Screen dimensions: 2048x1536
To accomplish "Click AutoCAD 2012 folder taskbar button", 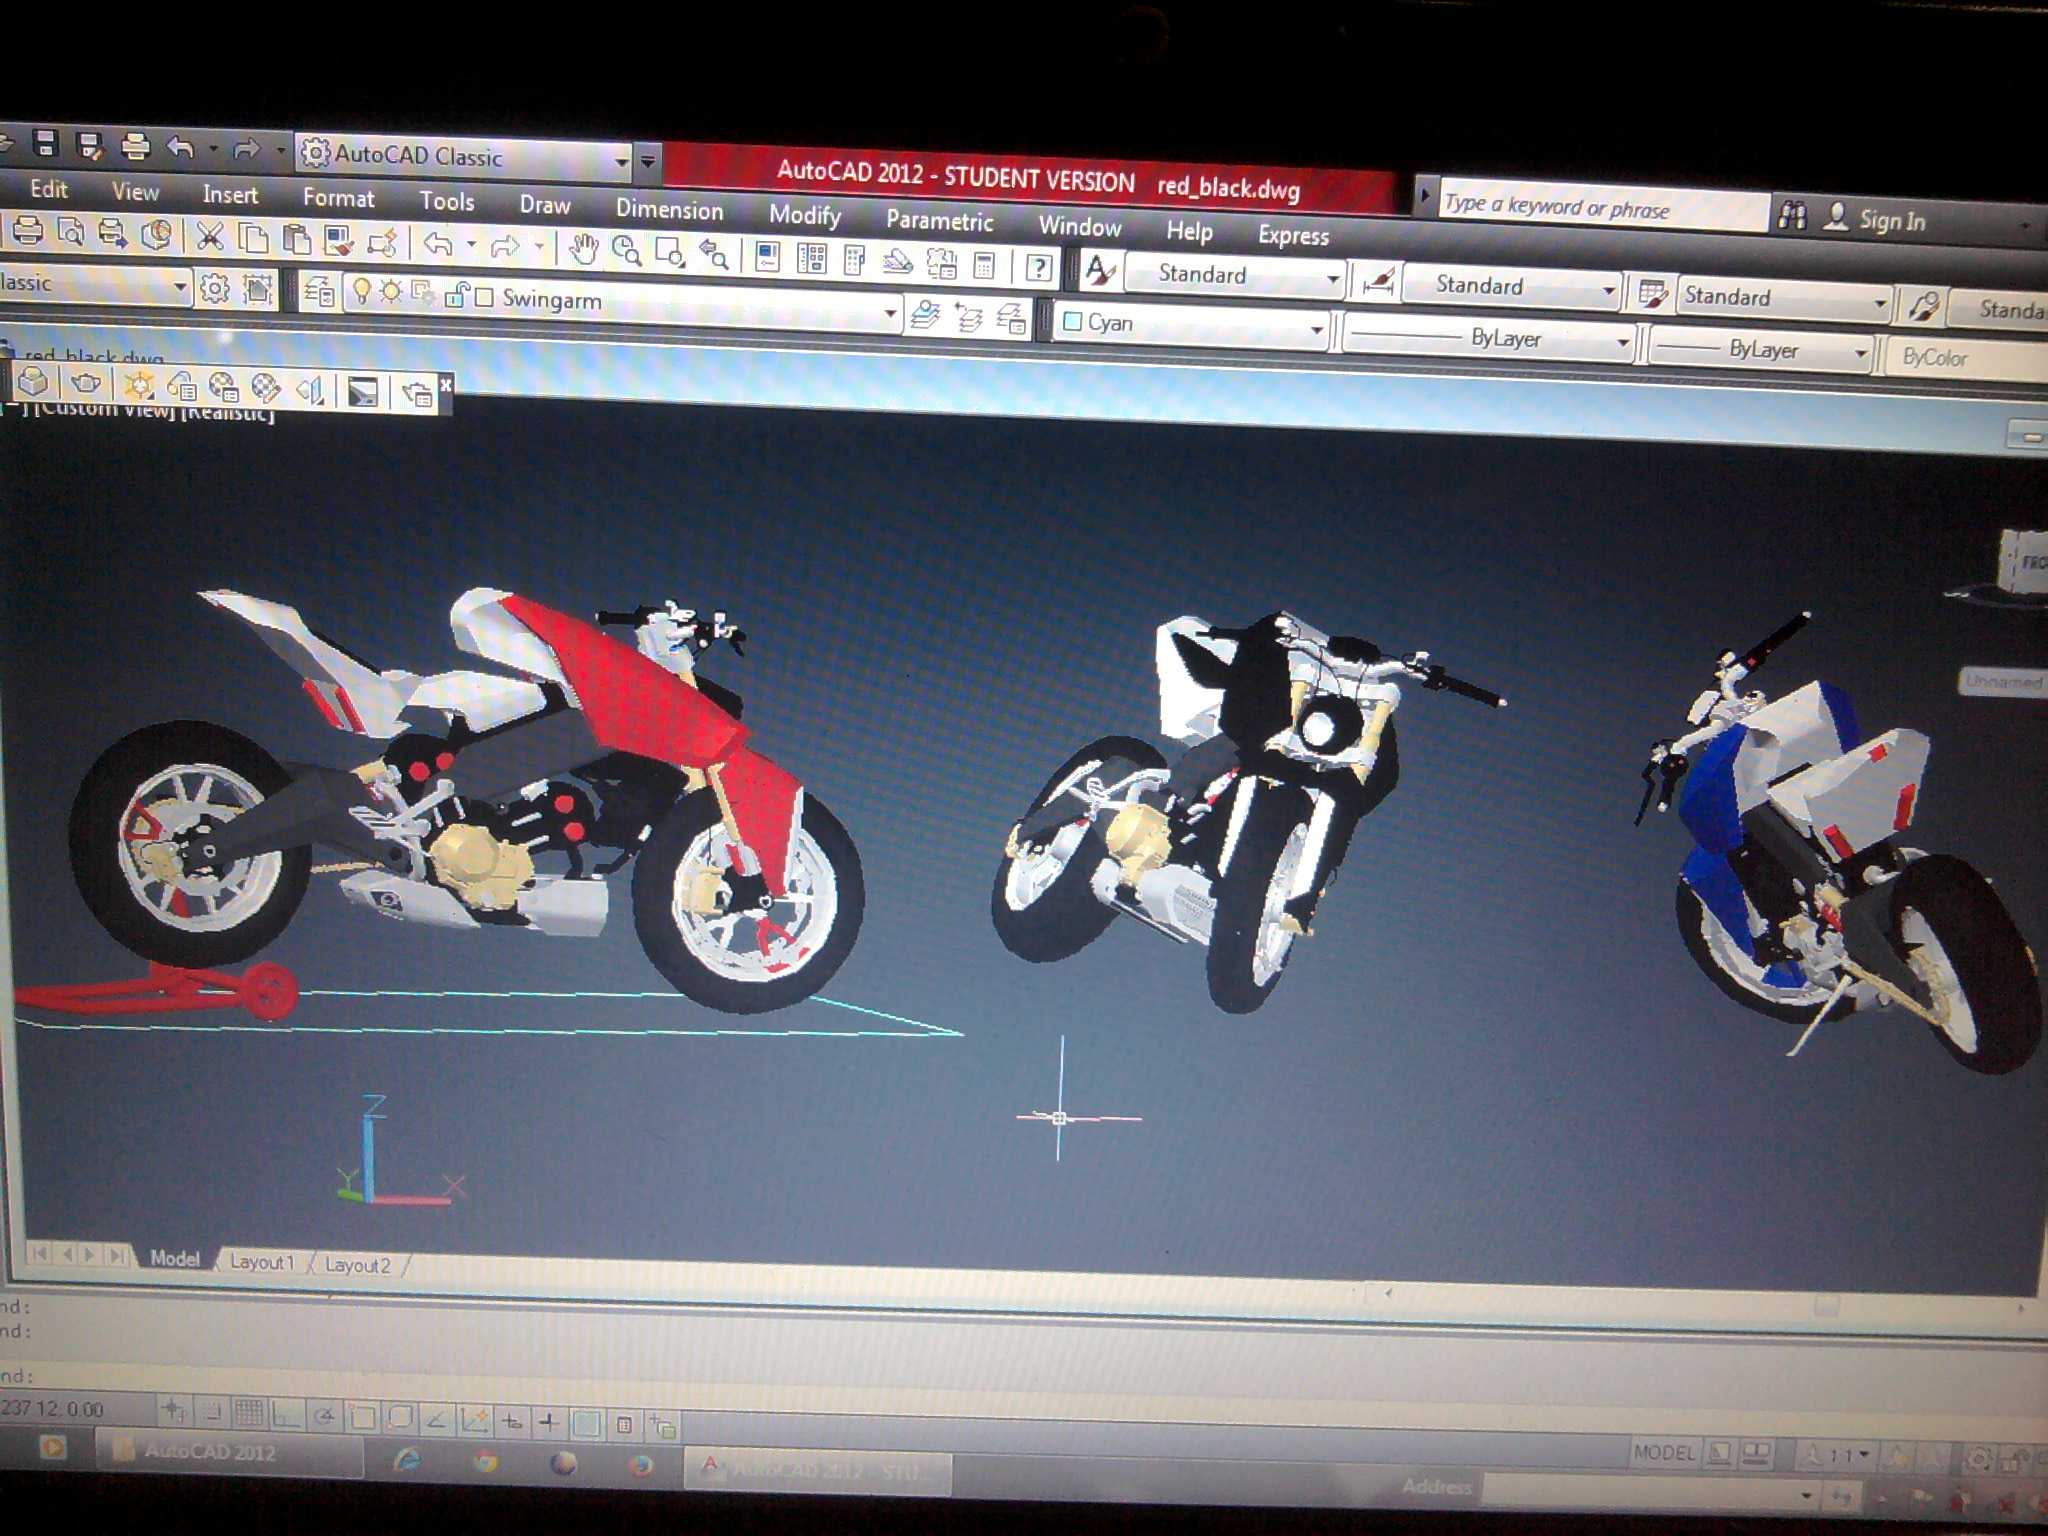I will coord(228,1451).
